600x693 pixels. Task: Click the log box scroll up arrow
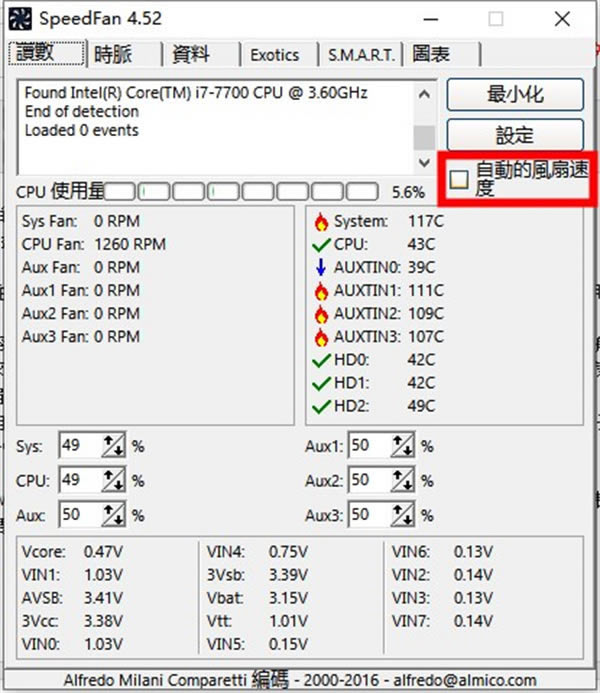pyautogui.click(x=424, y=94)
